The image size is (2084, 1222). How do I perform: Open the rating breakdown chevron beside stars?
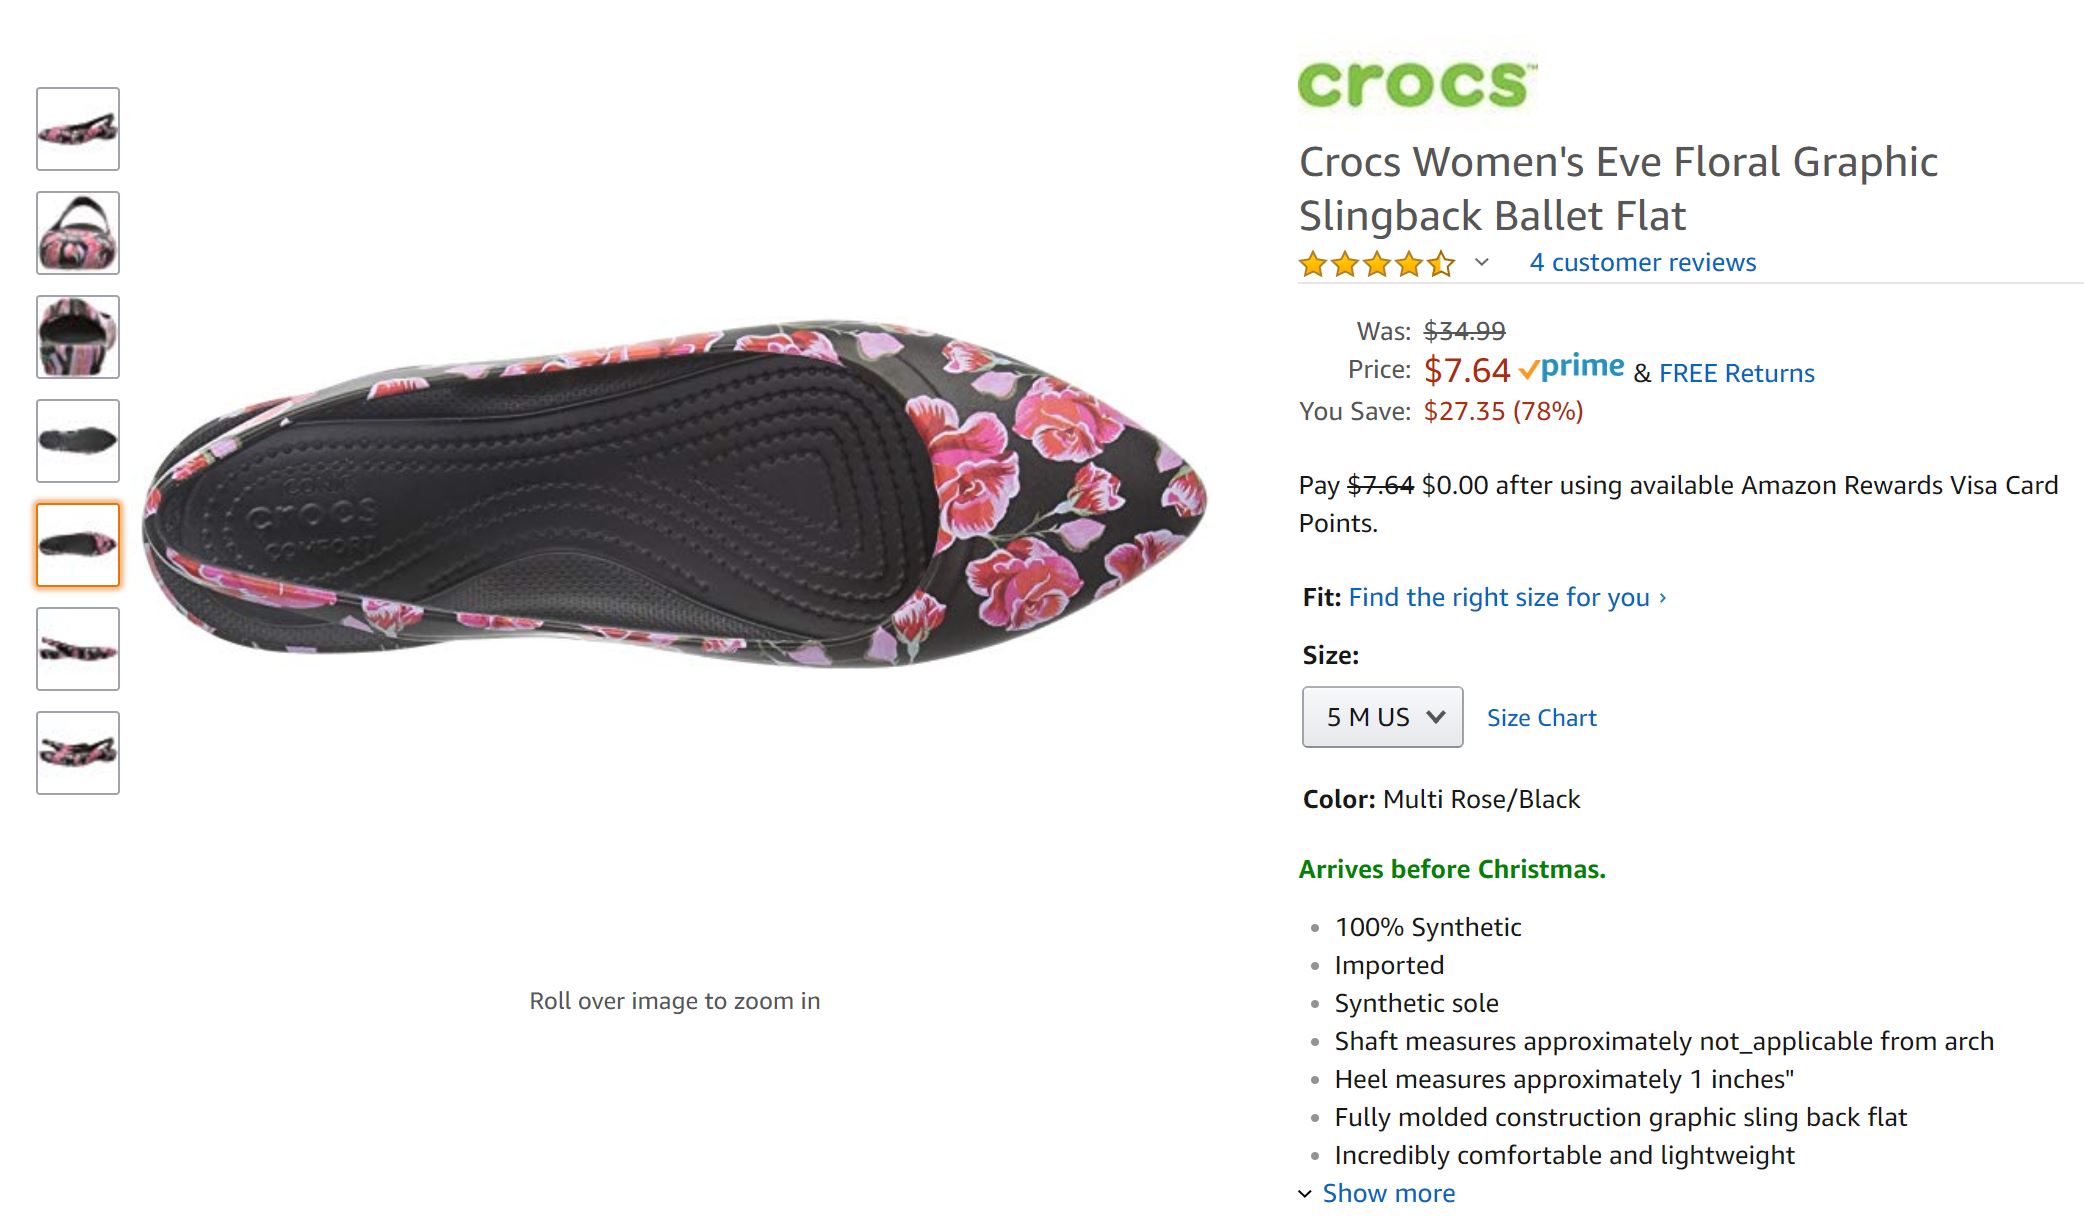1482,263
